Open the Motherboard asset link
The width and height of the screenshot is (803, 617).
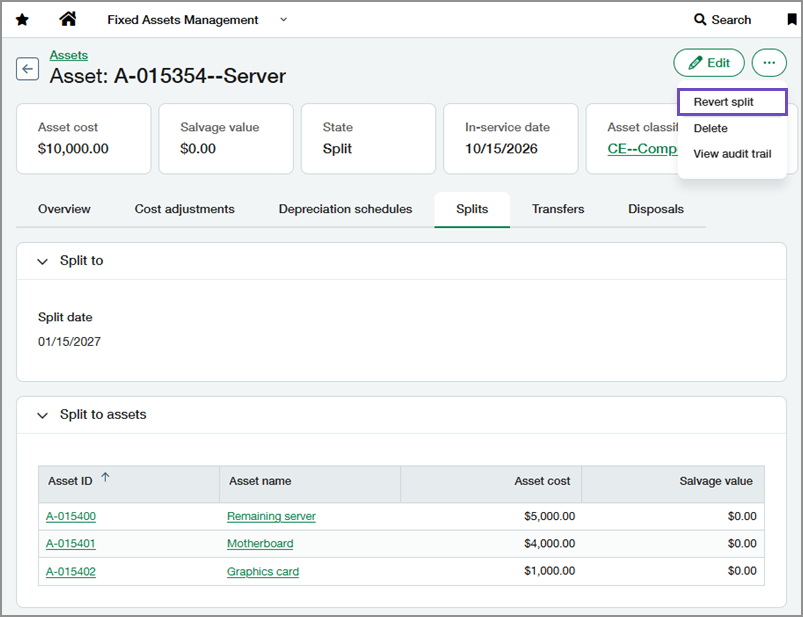(260, 543)
